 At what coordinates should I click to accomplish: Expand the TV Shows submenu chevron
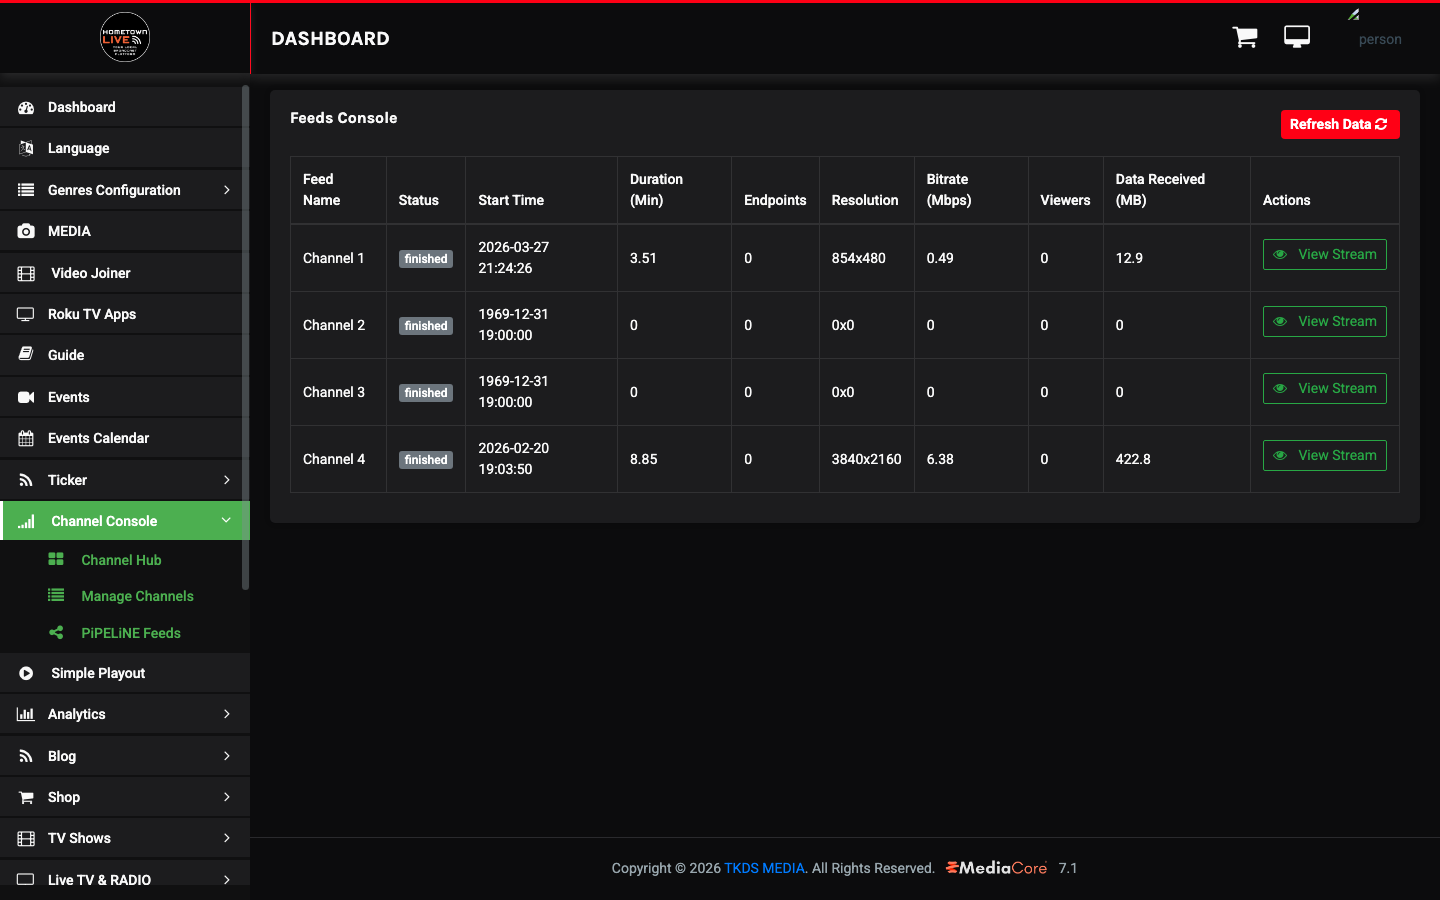coord(227,838)
